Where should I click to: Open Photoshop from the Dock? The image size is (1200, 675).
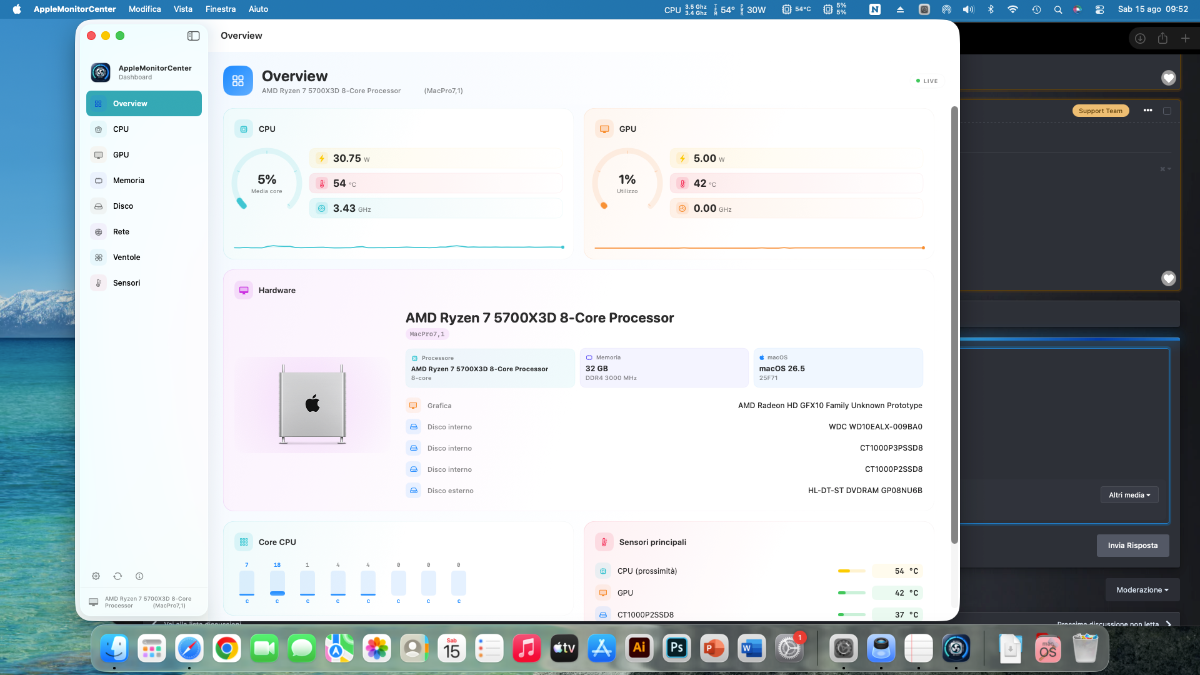click(x=677, y=648)
